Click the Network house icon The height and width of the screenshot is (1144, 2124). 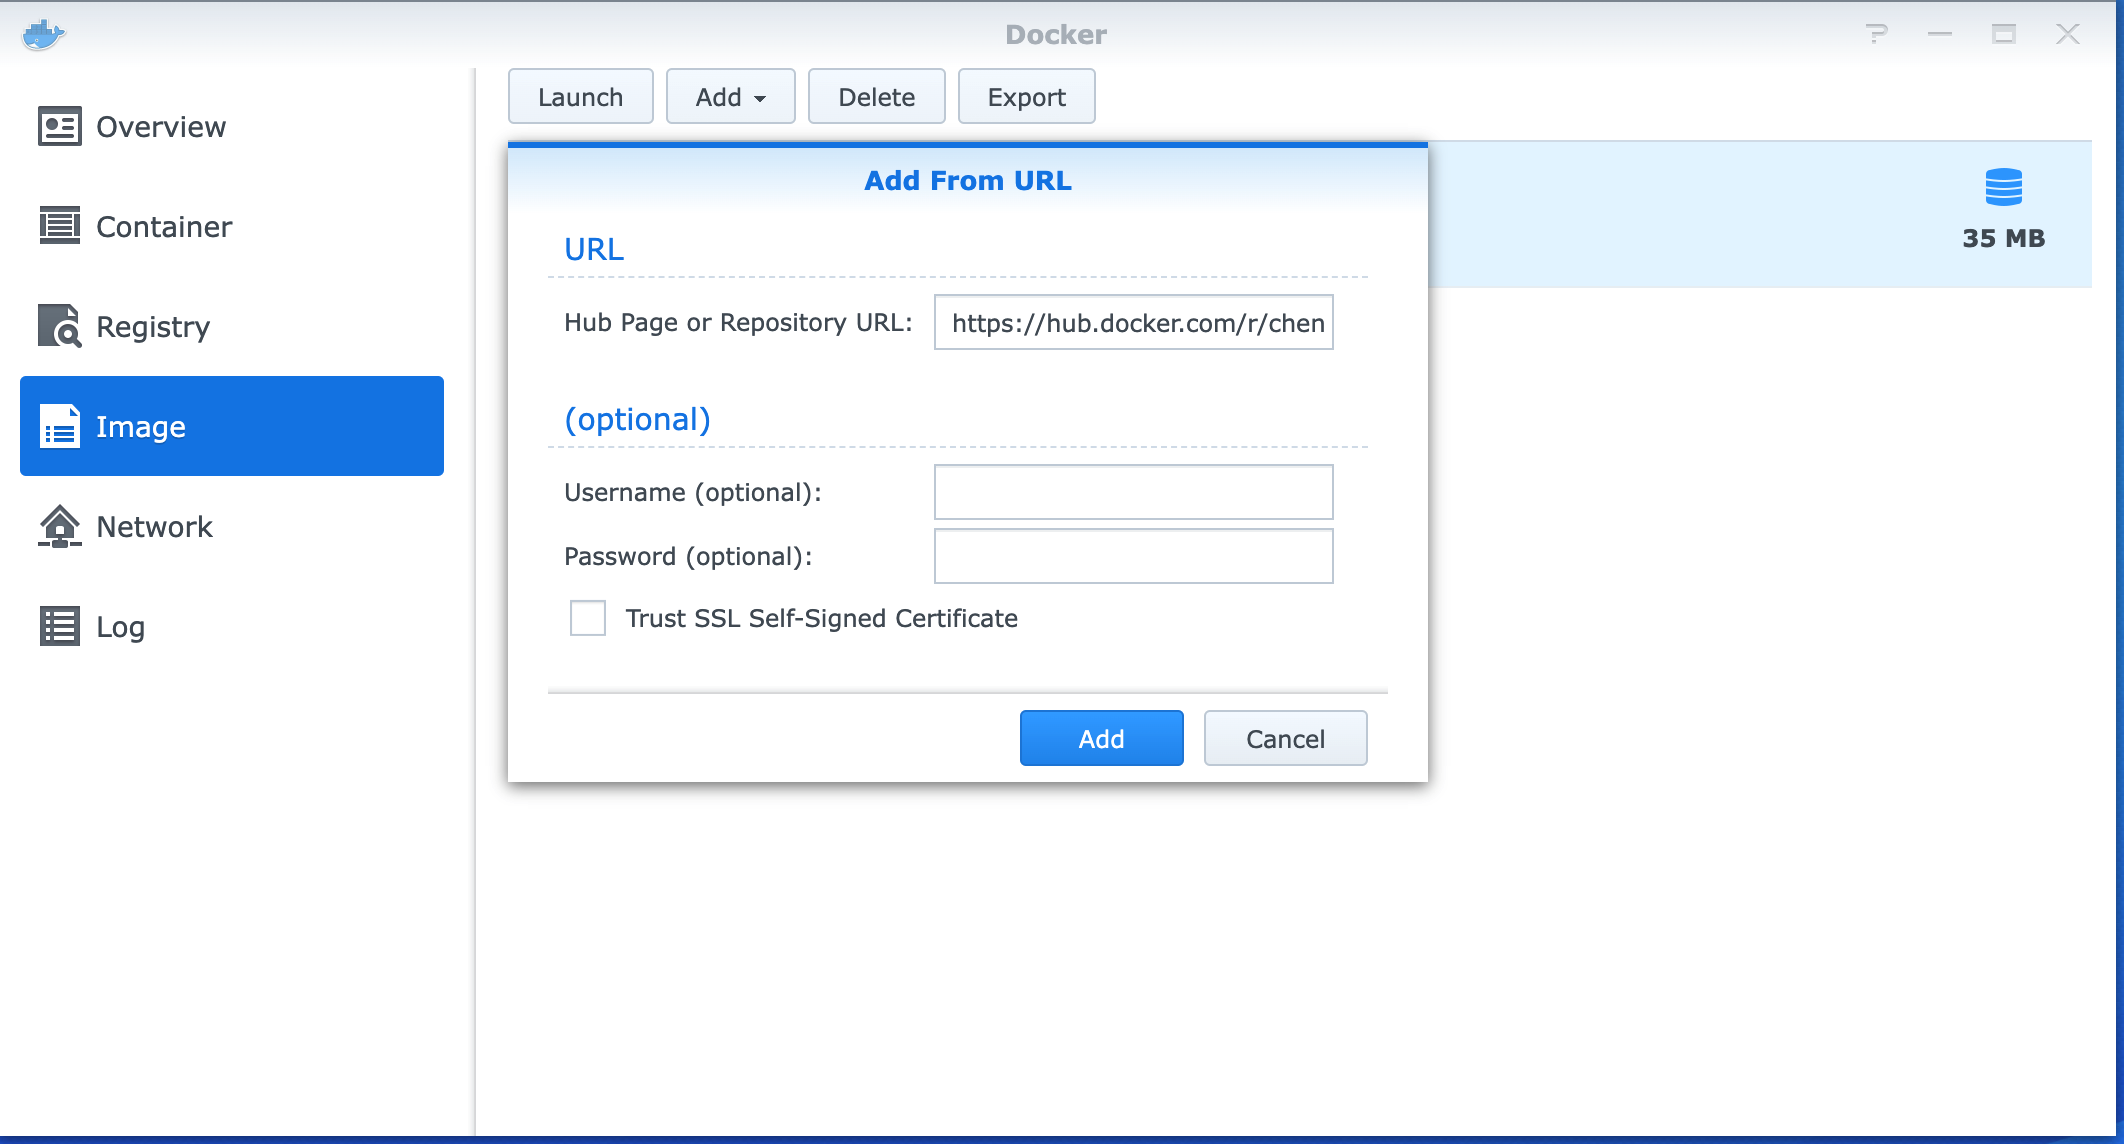point(59,526)
